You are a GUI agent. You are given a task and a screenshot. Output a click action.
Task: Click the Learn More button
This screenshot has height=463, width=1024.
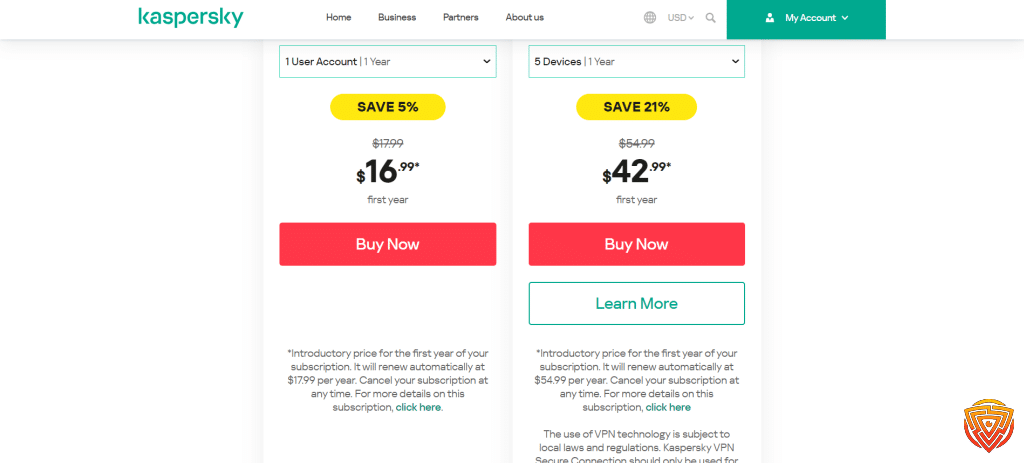click(x=637, y=304)
